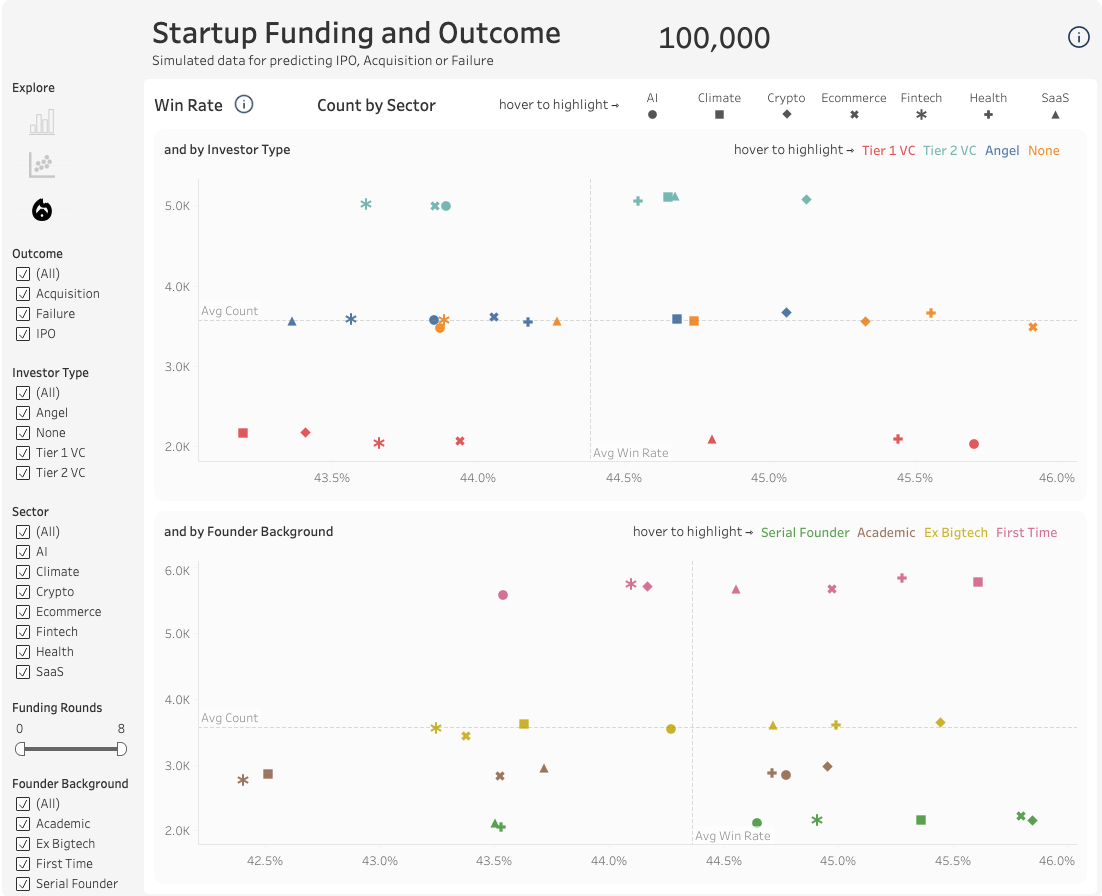This screenshot has height=896, width=1102.
Task: Click the Tier 2 VC legend label
Action: 949,151
